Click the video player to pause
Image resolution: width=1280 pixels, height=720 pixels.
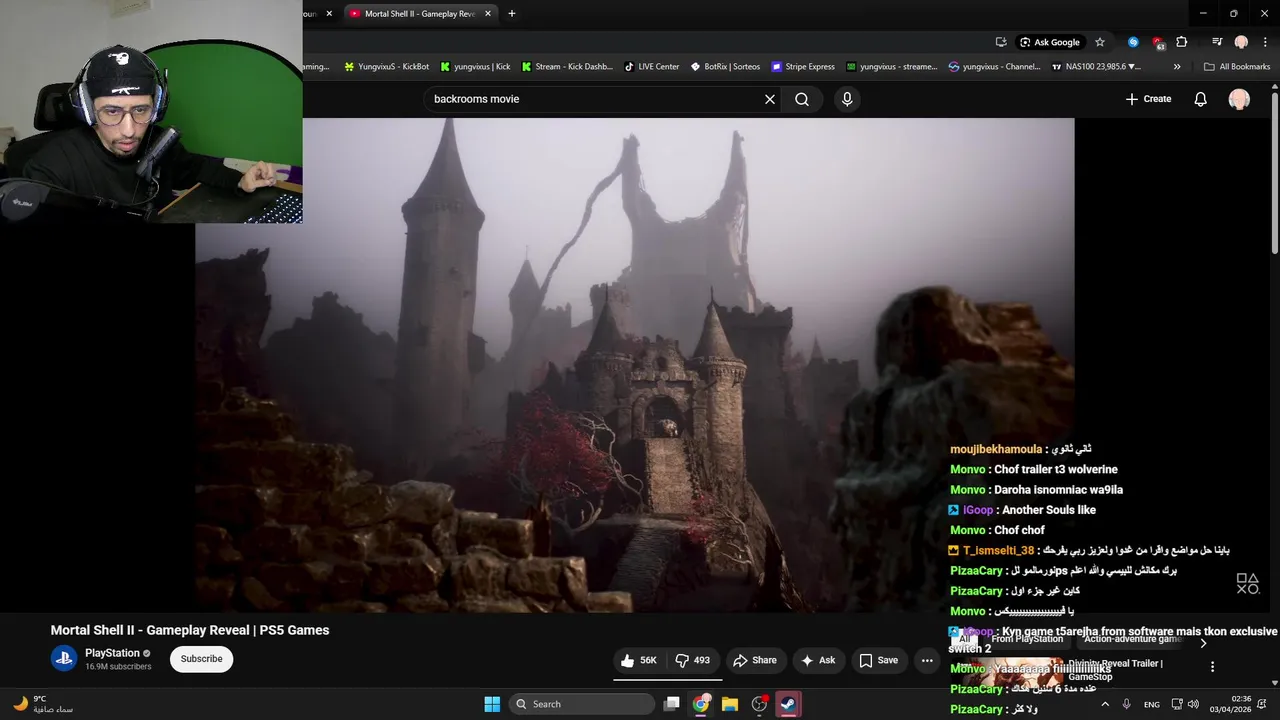tap(635, 365)
